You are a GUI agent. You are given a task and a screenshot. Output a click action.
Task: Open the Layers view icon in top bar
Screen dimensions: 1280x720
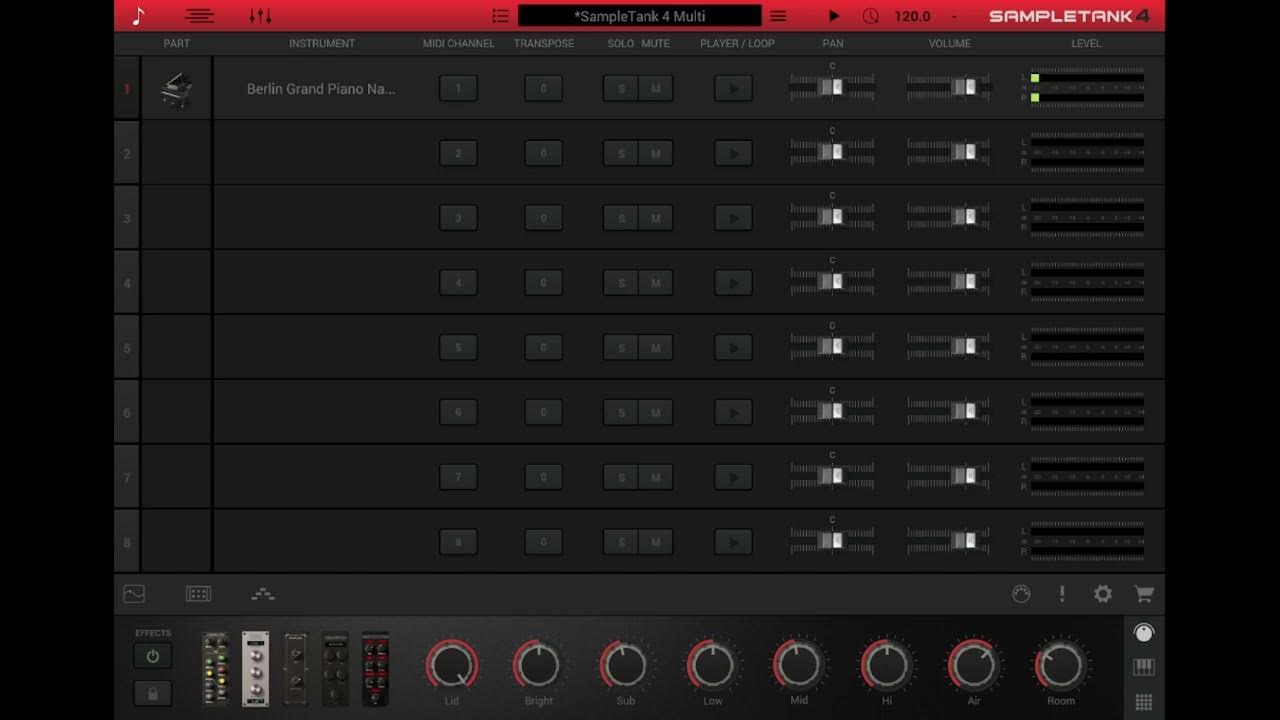(x=200, y=16)
